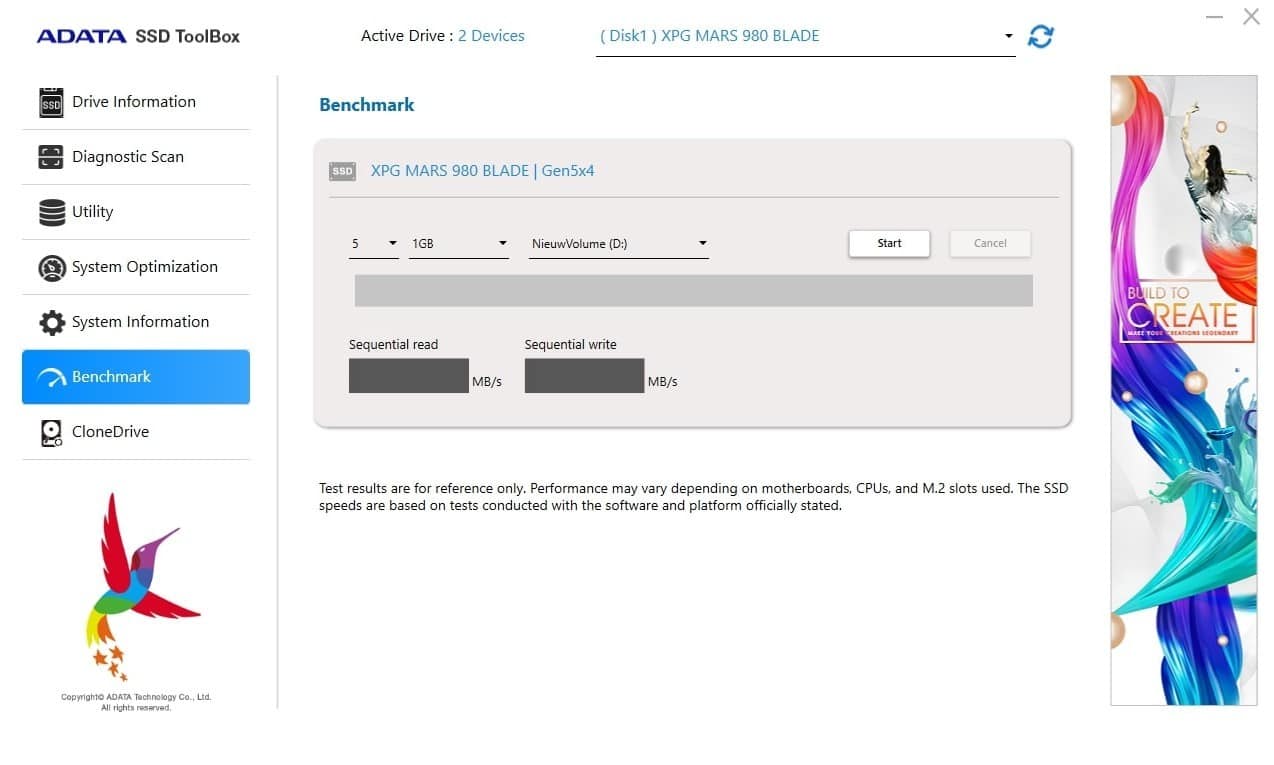This screenshot has height=765, width=1274.
Task: Refresh the active drive list
Action: click(1041, 36)
